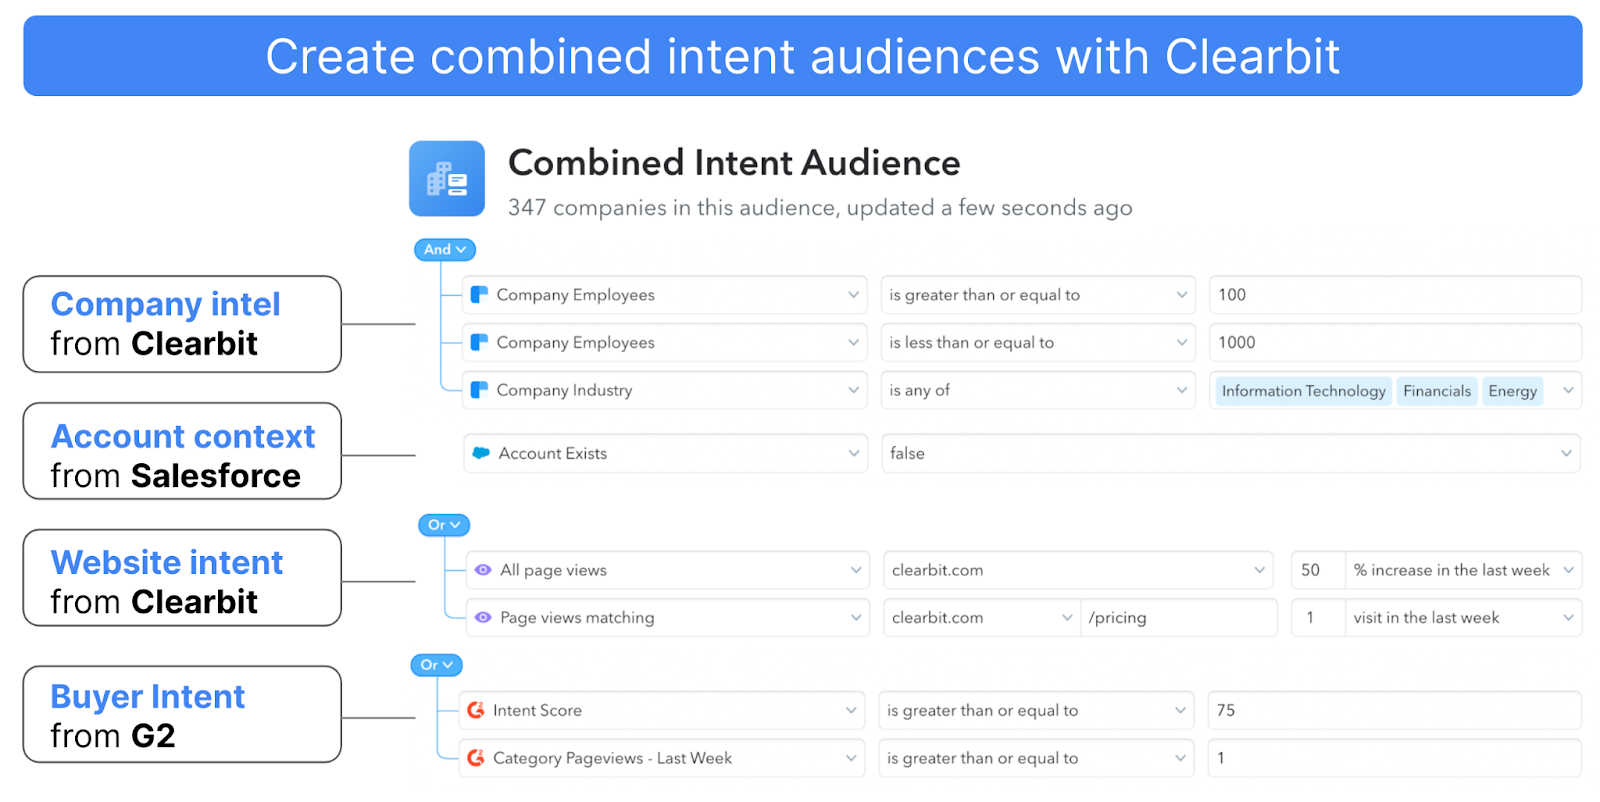The height and width of the screenshot is (802, 1600).
Task: Click the Clearbit icon beside Company Industry
Action: point(480,390)
